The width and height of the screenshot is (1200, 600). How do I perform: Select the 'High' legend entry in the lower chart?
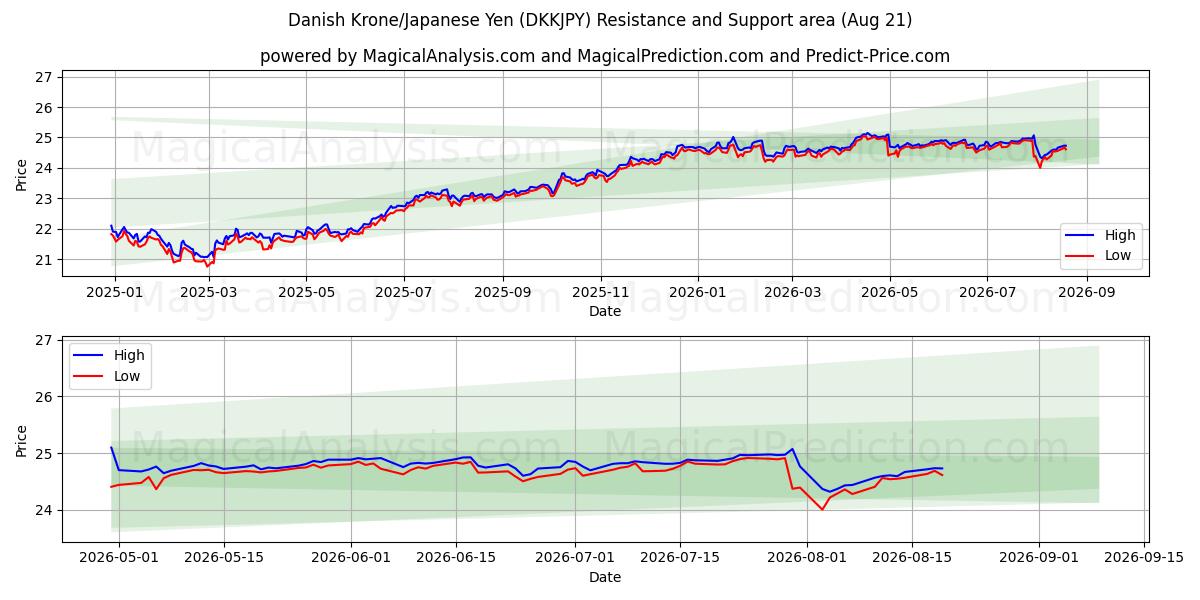pos(128,355)
